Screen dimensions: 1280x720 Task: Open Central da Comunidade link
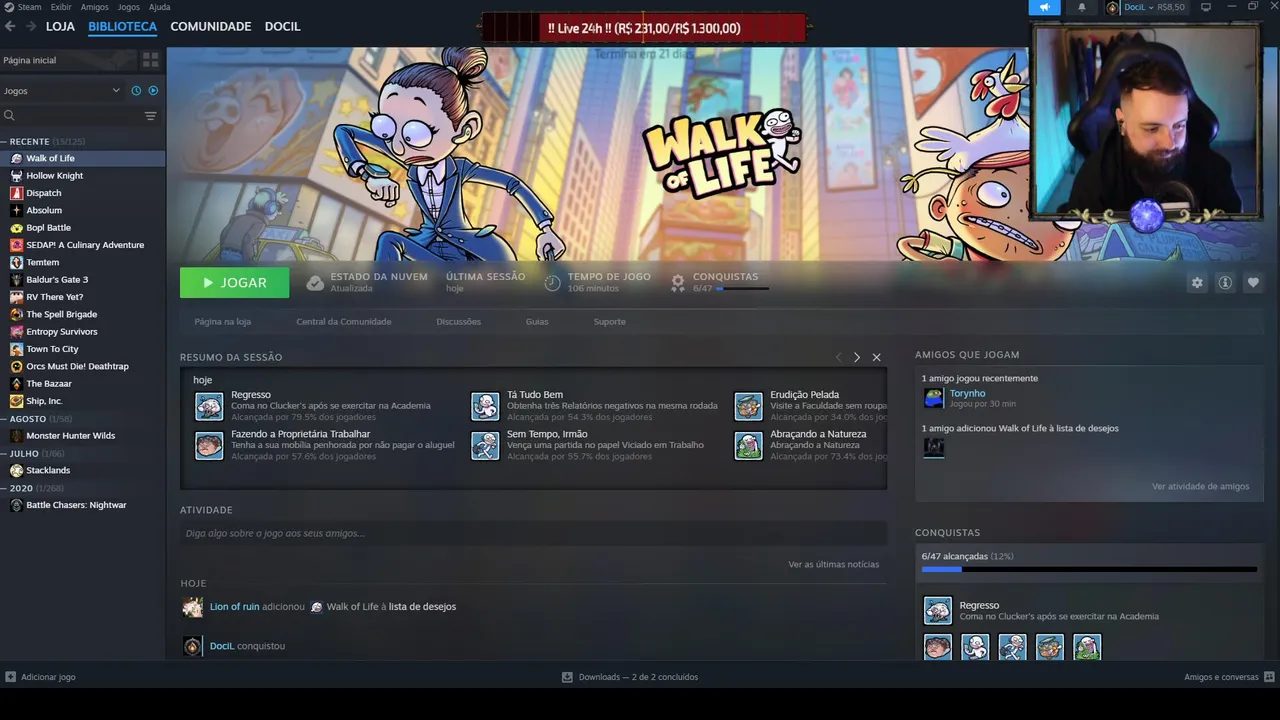click(x=344, y=322)
